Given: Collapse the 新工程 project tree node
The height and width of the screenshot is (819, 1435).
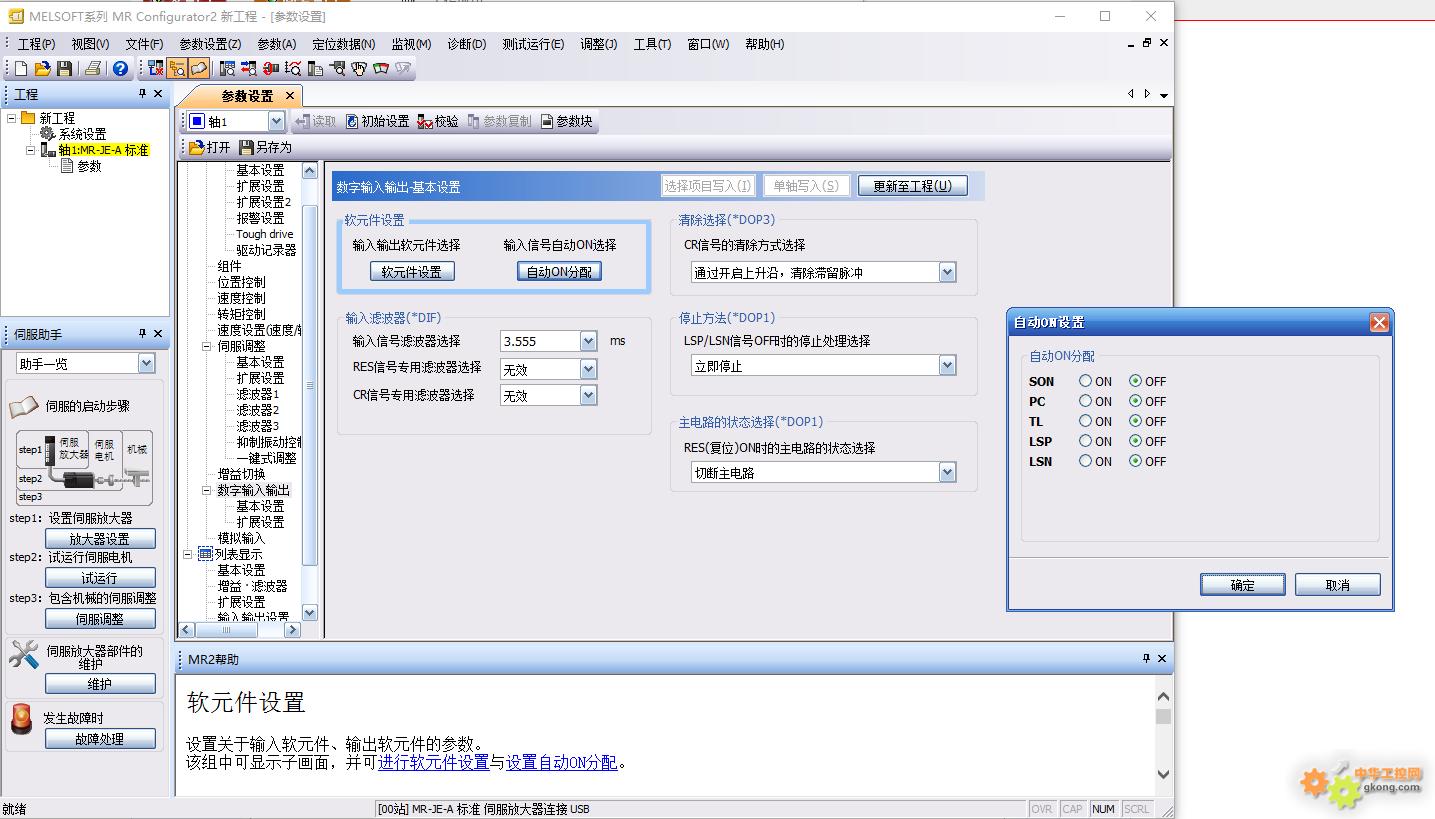Looking at the screenshot, I should pos(12,117).
